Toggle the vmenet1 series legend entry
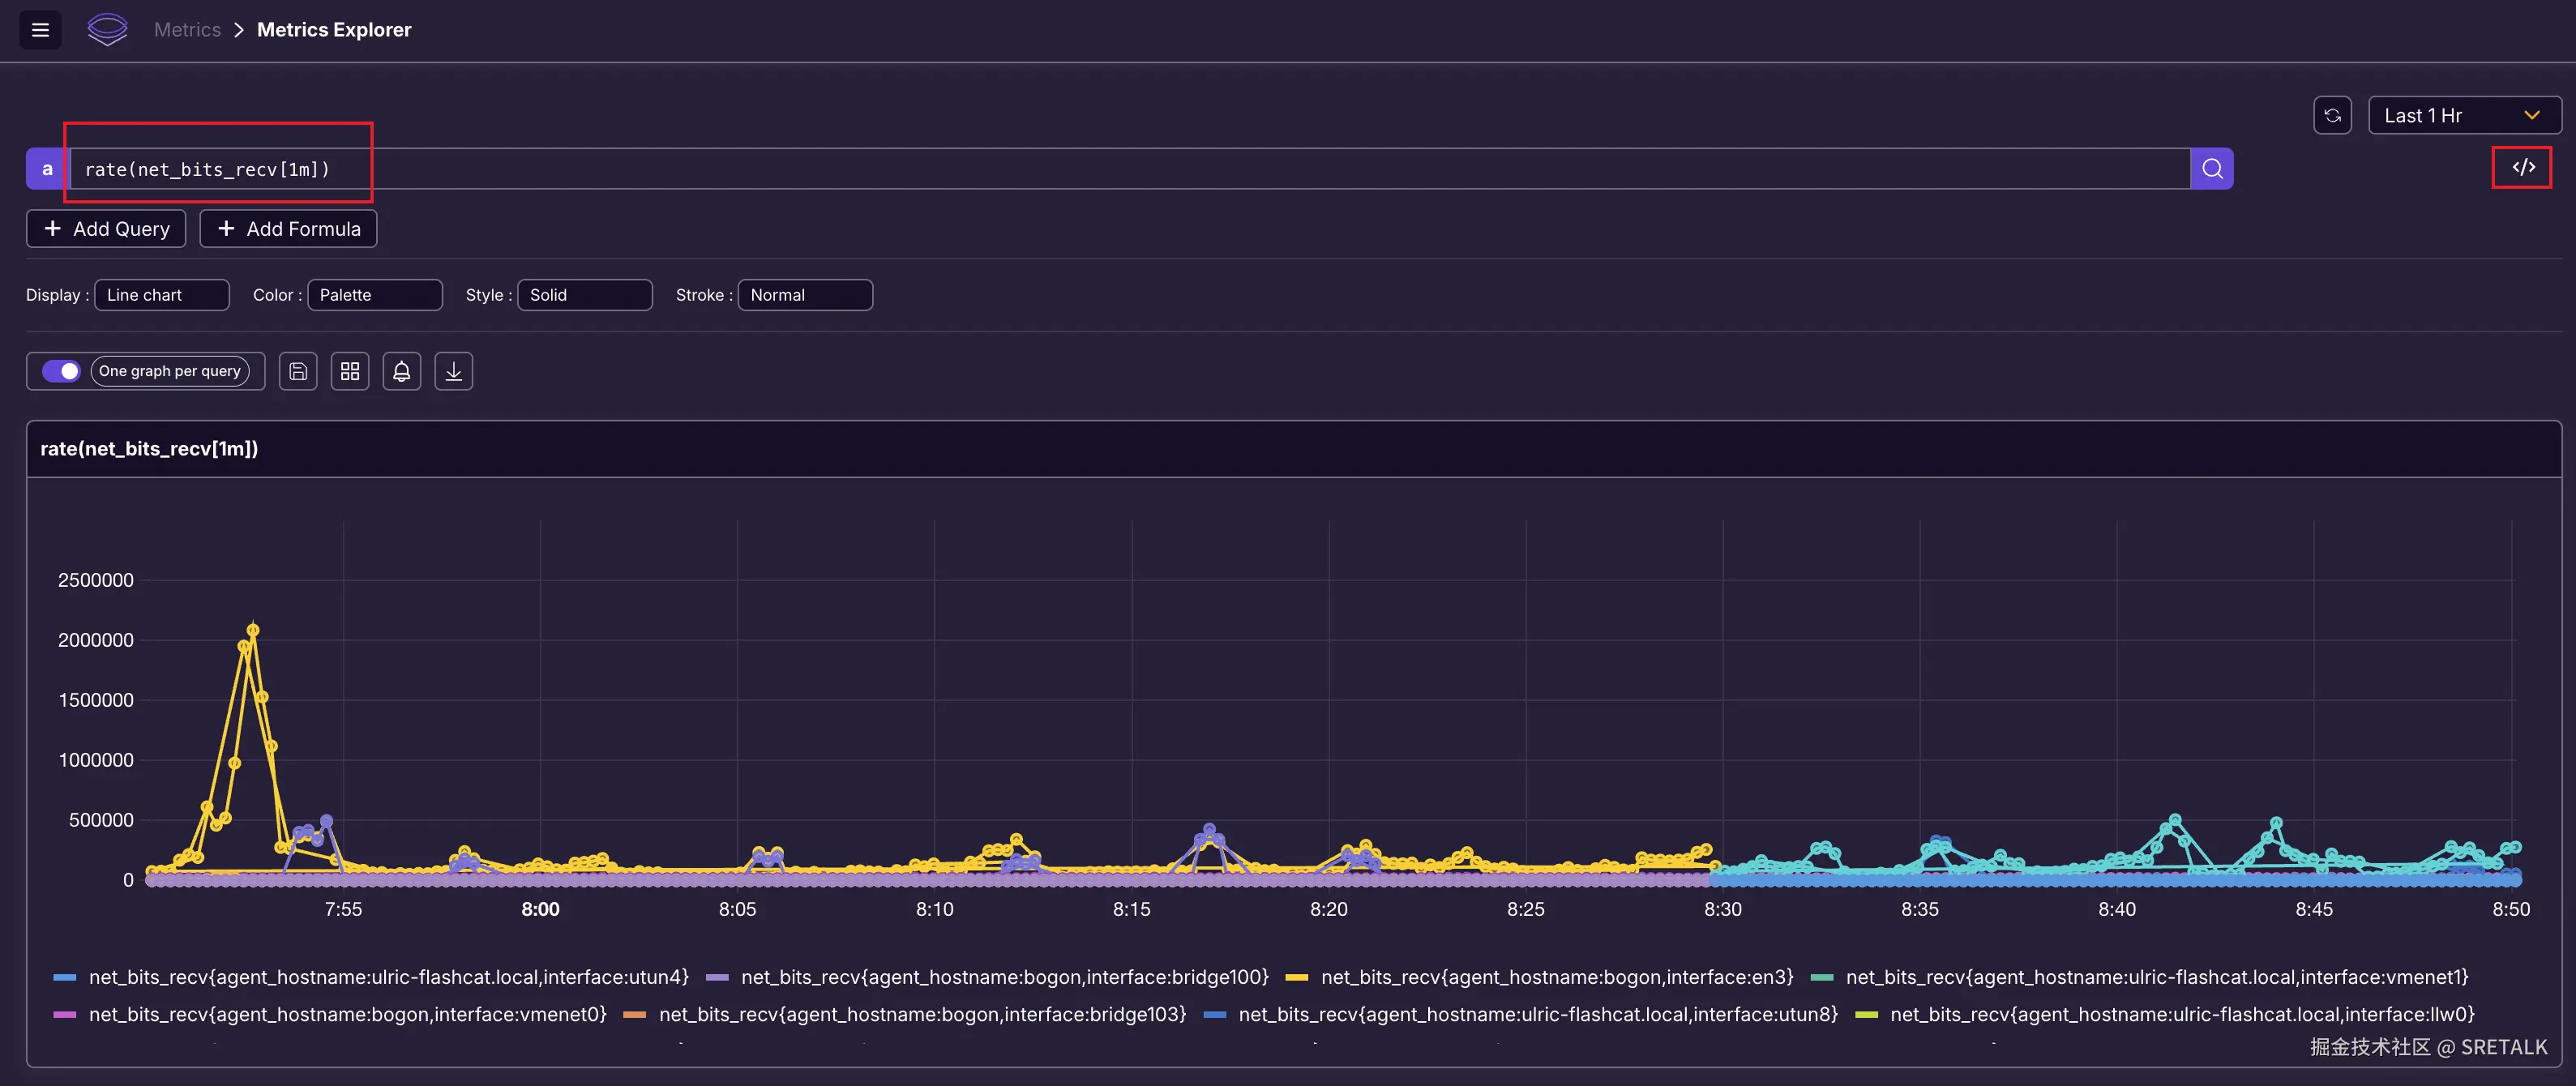This screenshot has height=1086, width=2576. pos(2156,977)
